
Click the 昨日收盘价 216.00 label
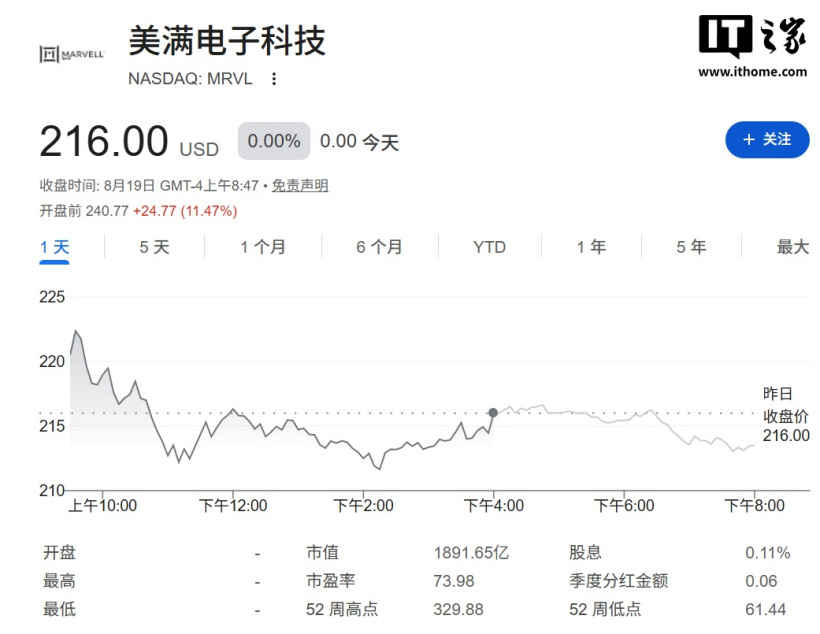click(x=785, y=415)
